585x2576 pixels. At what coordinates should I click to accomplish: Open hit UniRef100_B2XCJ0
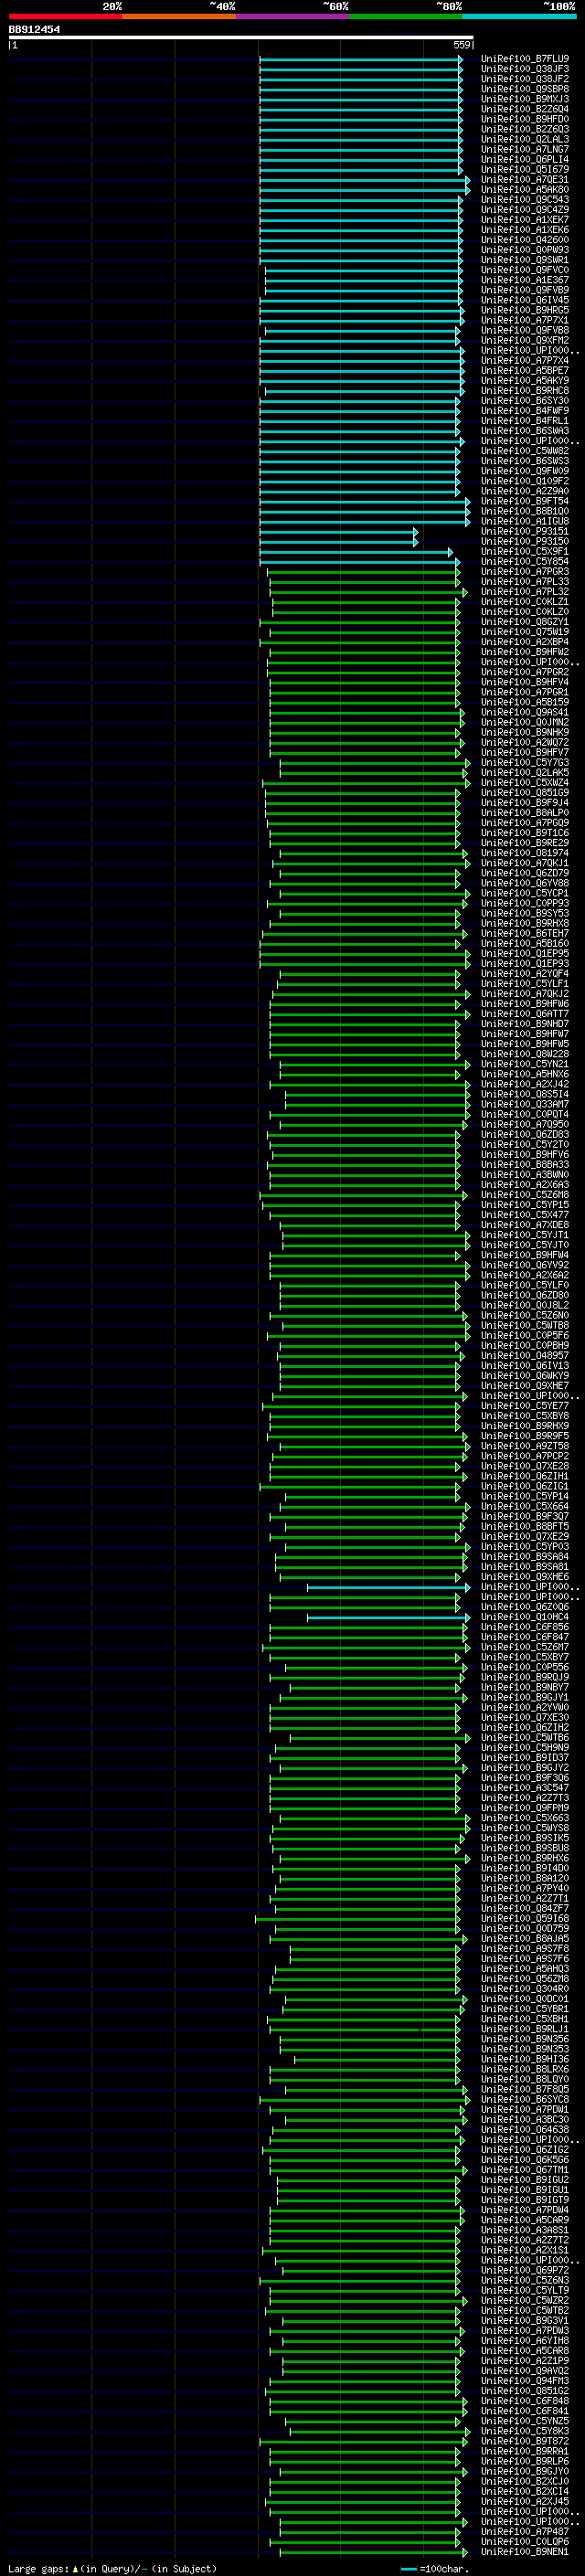coord(525,2481)
